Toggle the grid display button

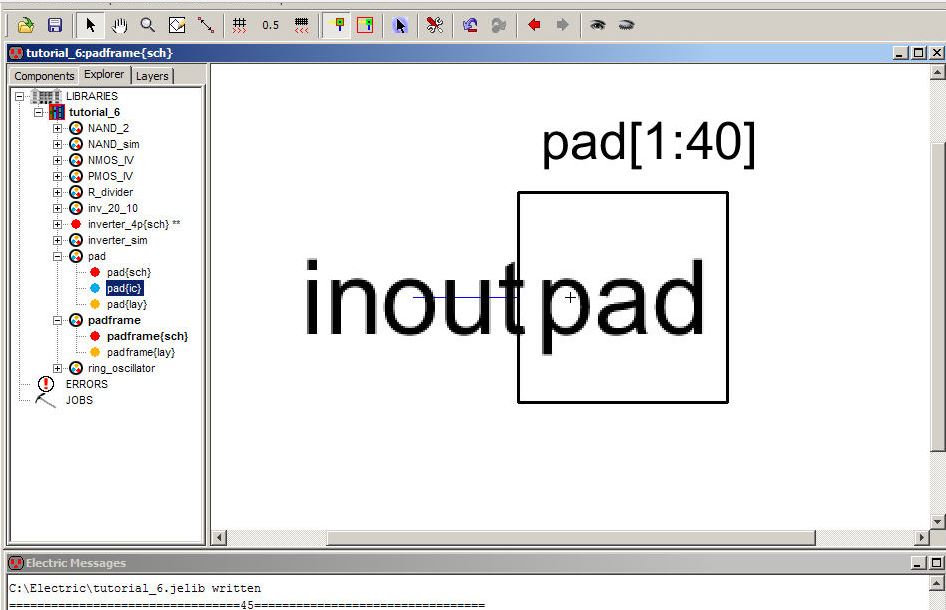click(x=239, y=25)
